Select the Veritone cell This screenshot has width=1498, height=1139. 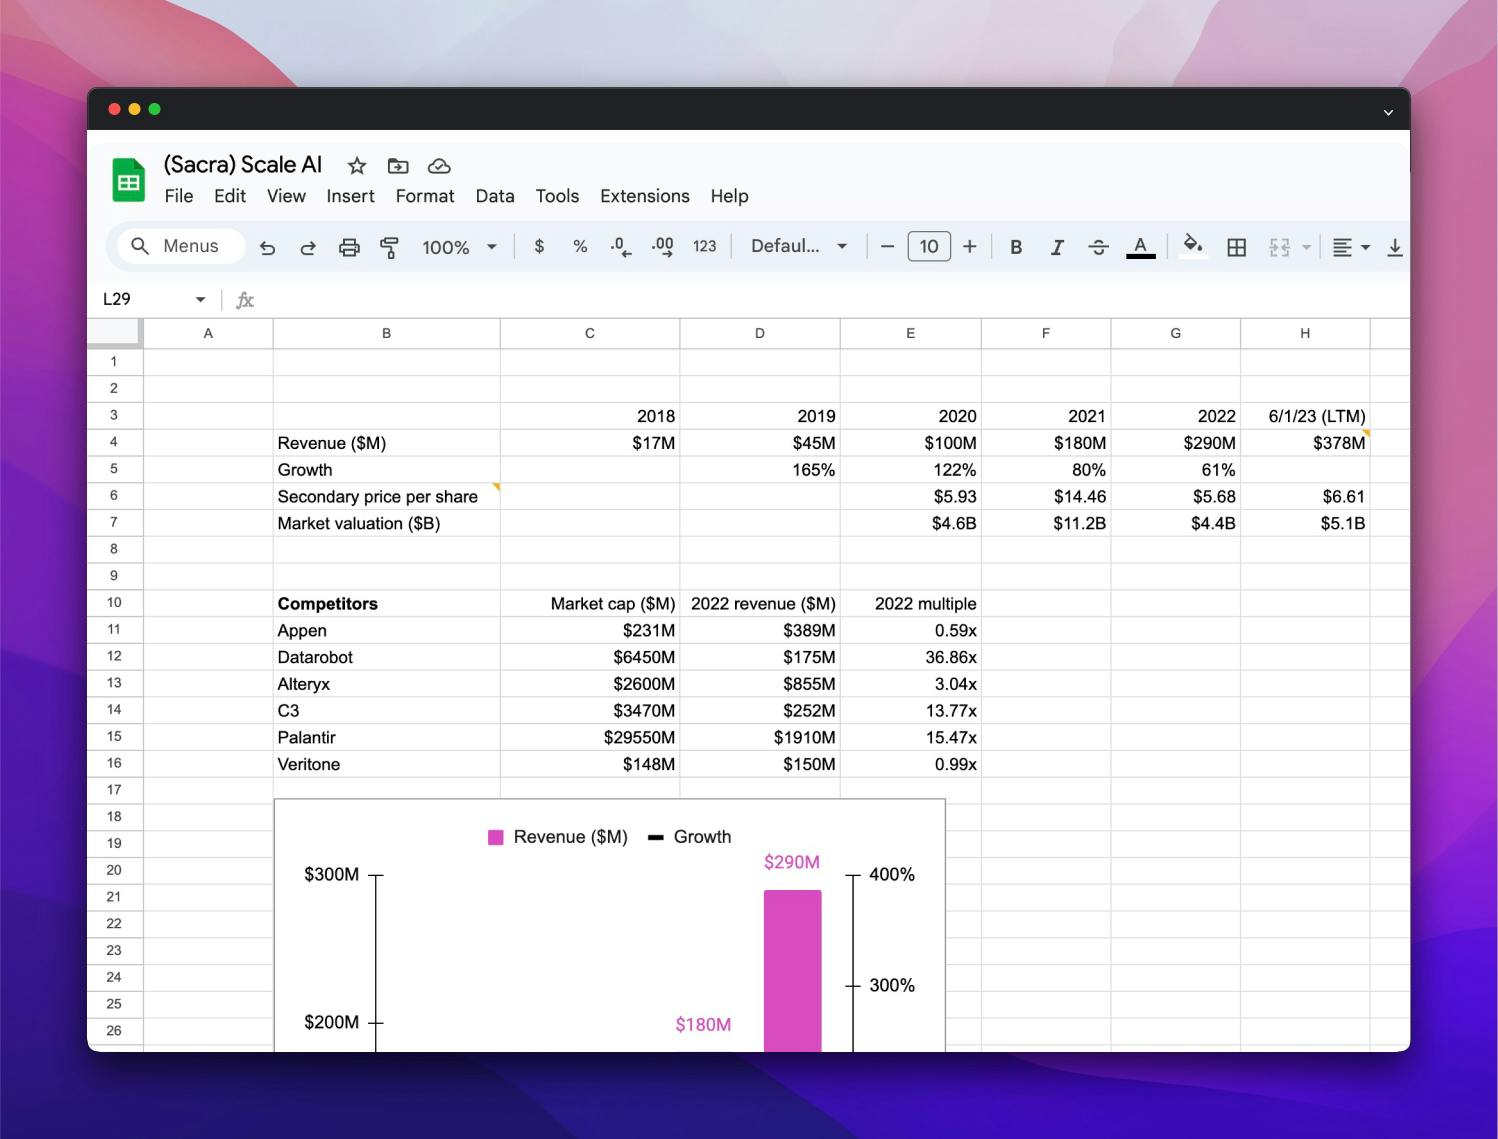point(386,764)
